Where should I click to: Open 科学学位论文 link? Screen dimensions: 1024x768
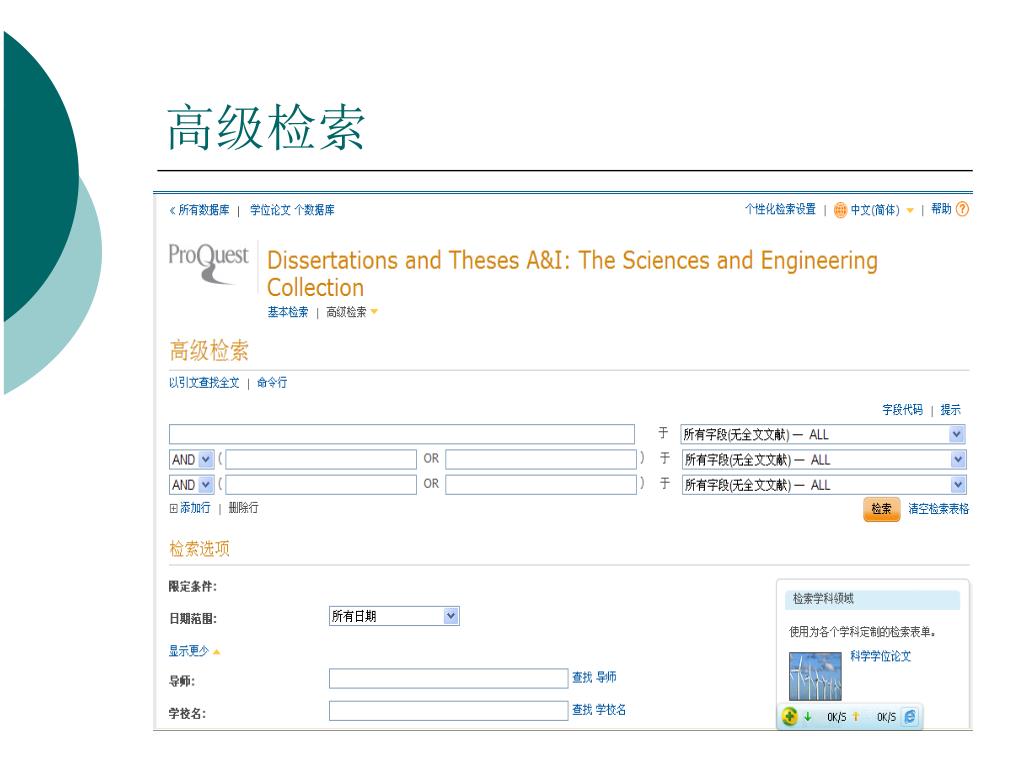(880, 656)
